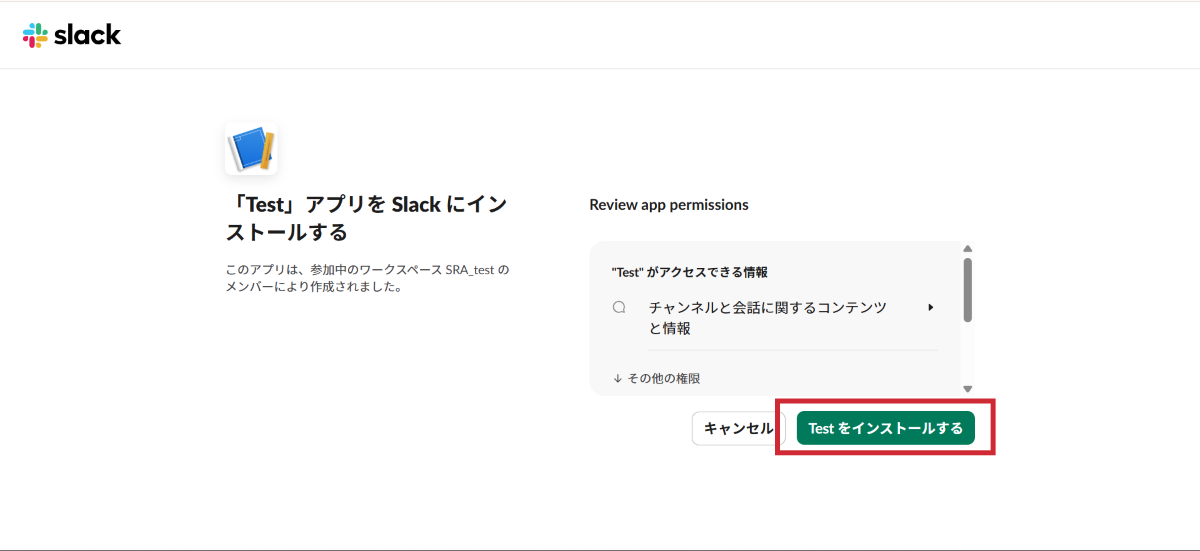Click the speech bubble icon beside channel permissions
Image resolution: width=1200 pixels, height=551 pixels.
[x=619, y=308]
